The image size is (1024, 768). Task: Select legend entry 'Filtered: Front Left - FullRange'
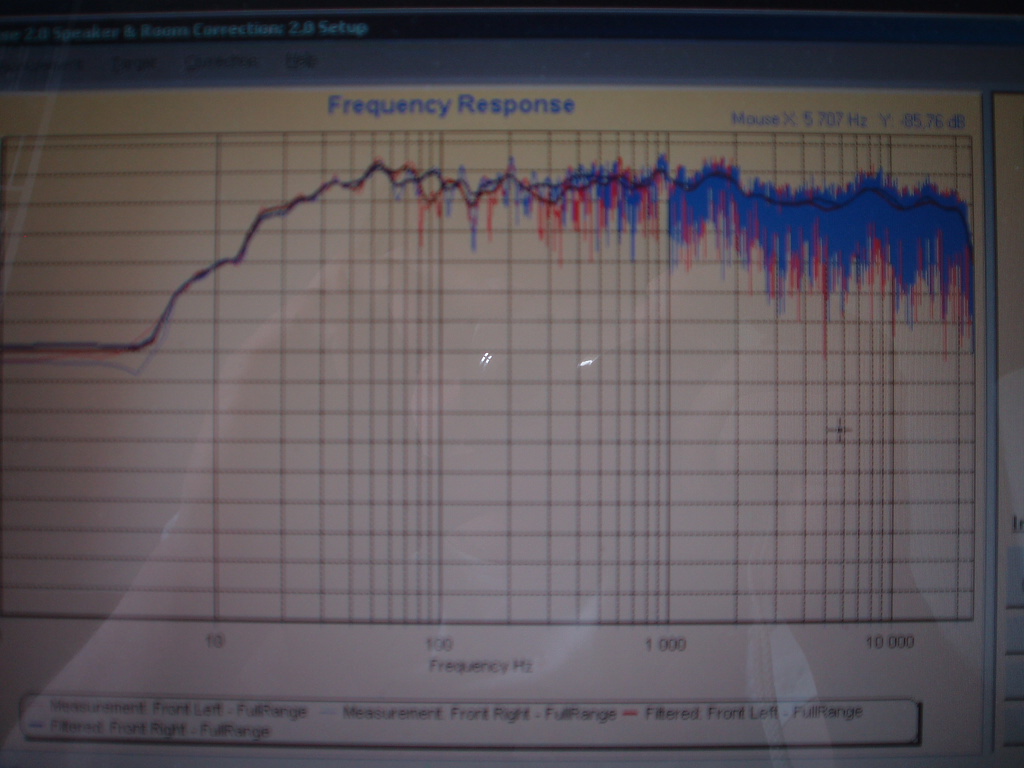[x=754, y=712]
